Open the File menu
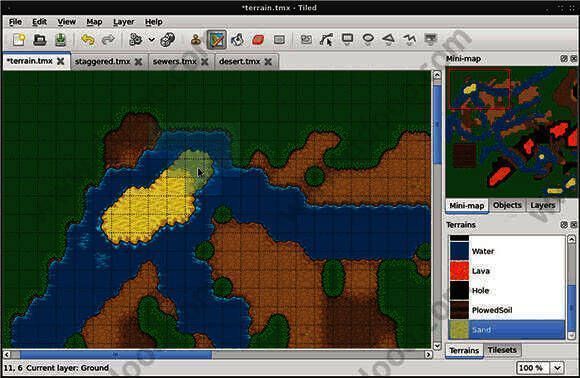This screenshot has width=580, height=378. (15, 22)
